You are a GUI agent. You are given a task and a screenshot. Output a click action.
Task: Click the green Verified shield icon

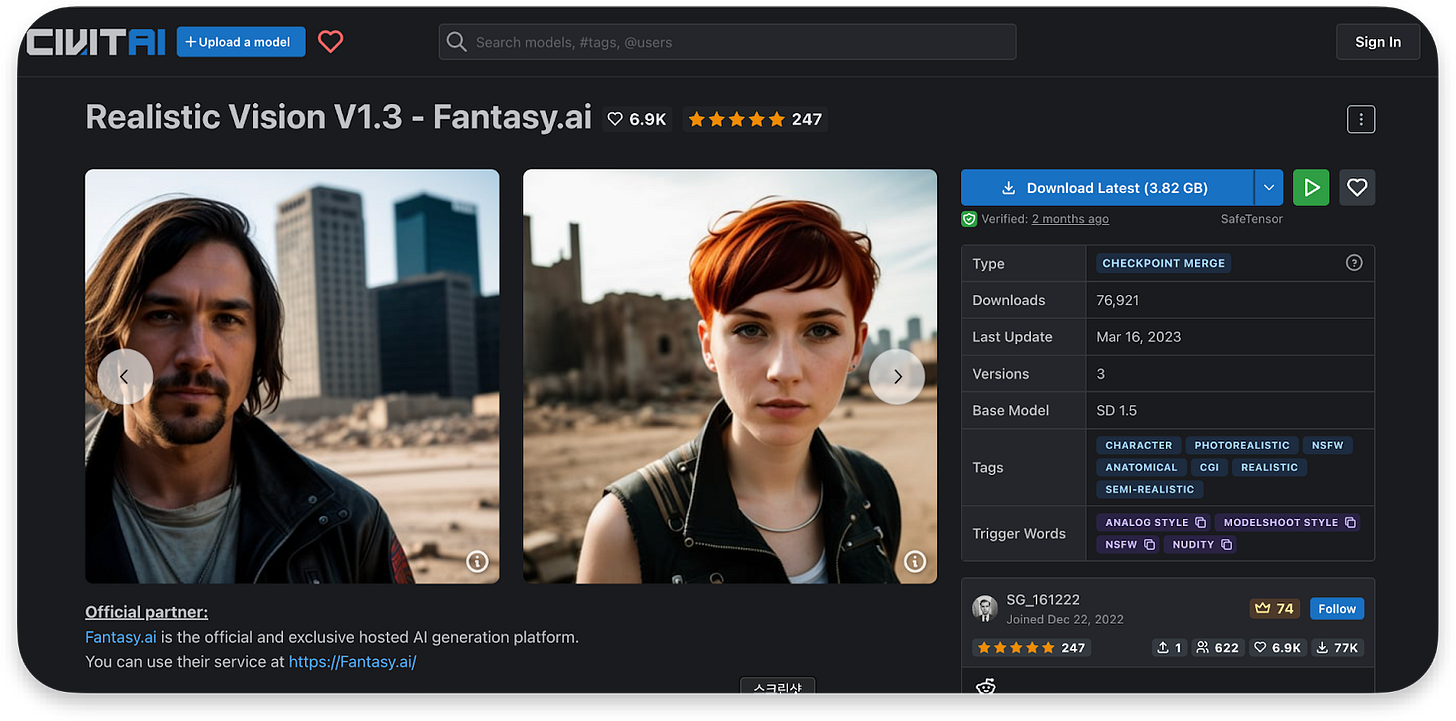click(x=969, y=219)
